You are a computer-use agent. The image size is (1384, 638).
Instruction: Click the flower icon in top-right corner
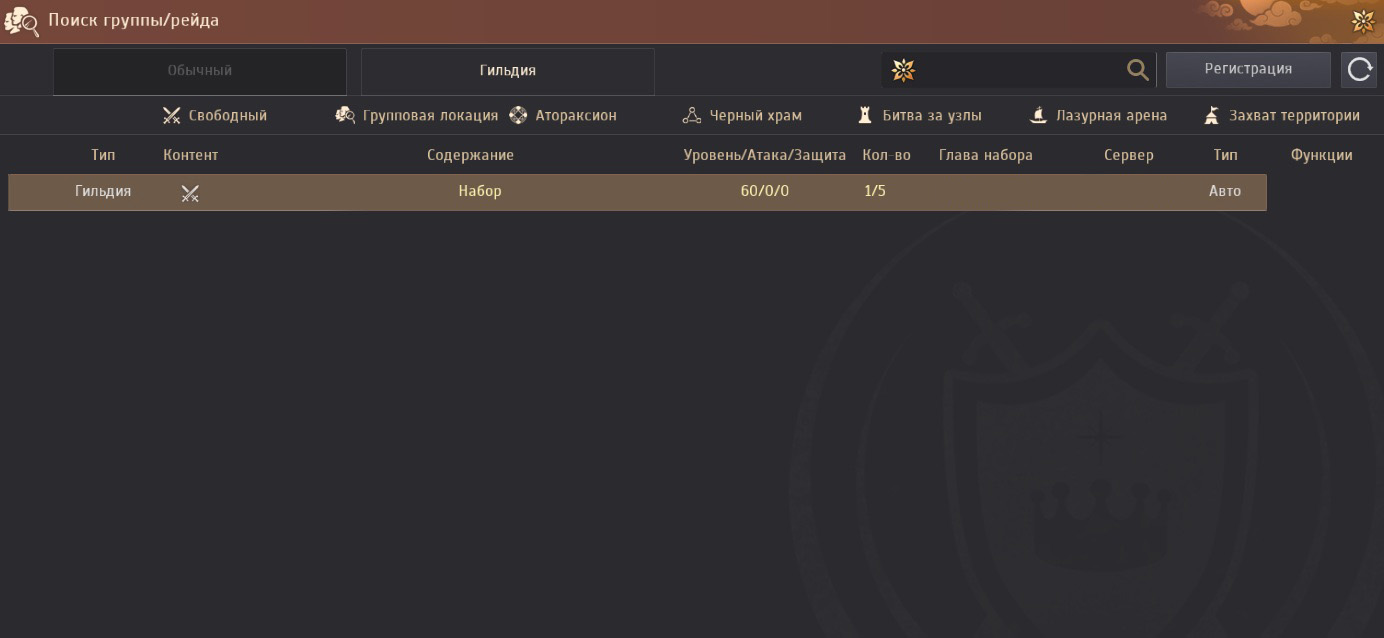coord(1362,21)
